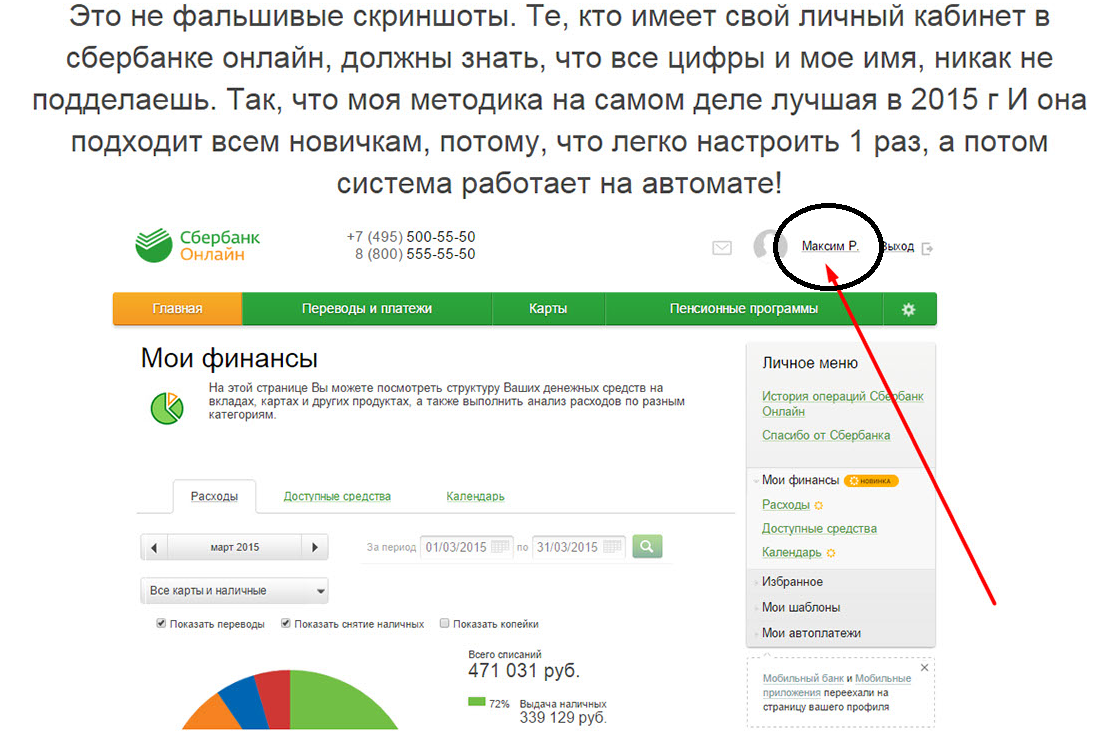Click the март 2015 month label
The image size is (1096, 737).
(x=235, y=548)
